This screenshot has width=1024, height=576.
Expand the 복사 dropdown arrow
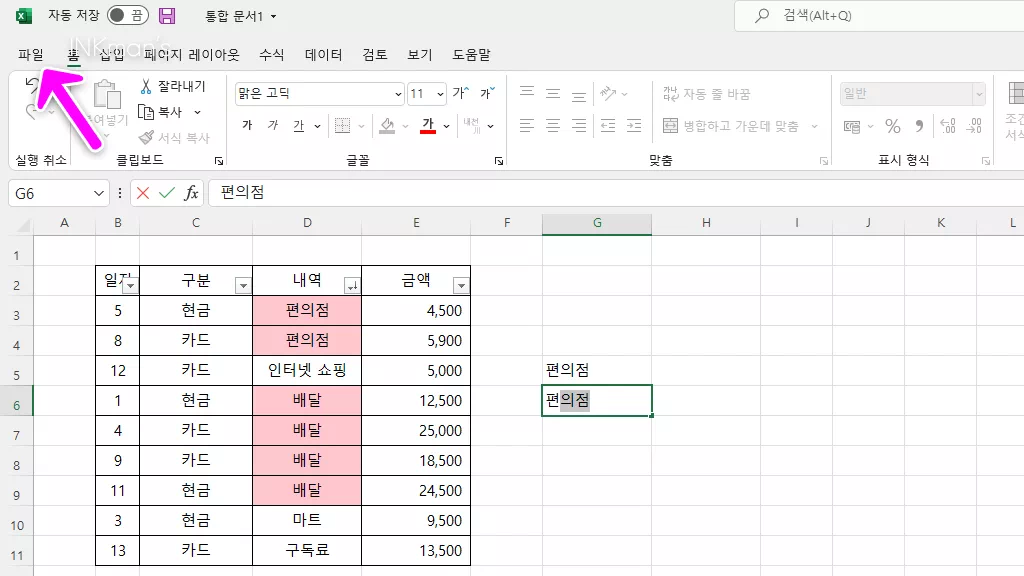[197, 112]
